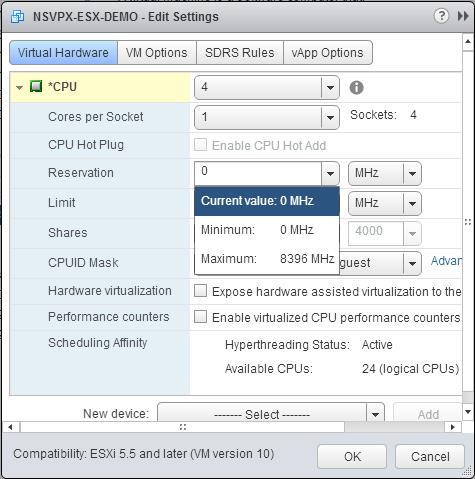Click the Limit label
Viewport: 475px width, 479px height.
pos(62,203)
